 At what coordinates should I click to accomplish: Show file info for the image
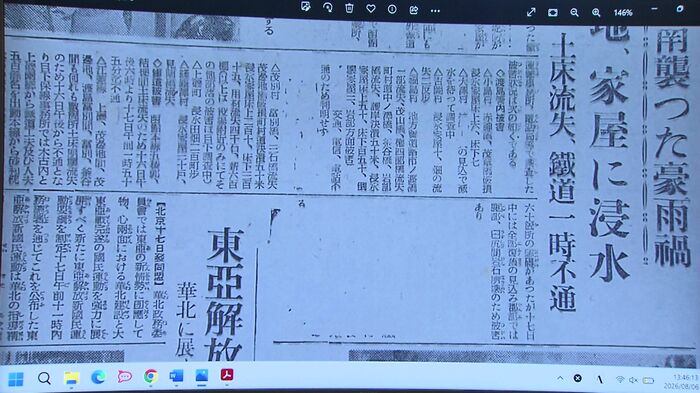tap(392, 9)
